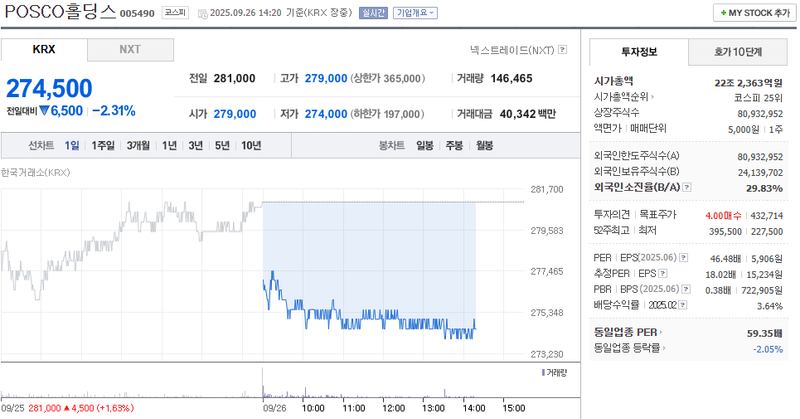This screenshot has width=800, height=419.
Task: Click the 14:00 time axis label
Action: click(473, 408)
